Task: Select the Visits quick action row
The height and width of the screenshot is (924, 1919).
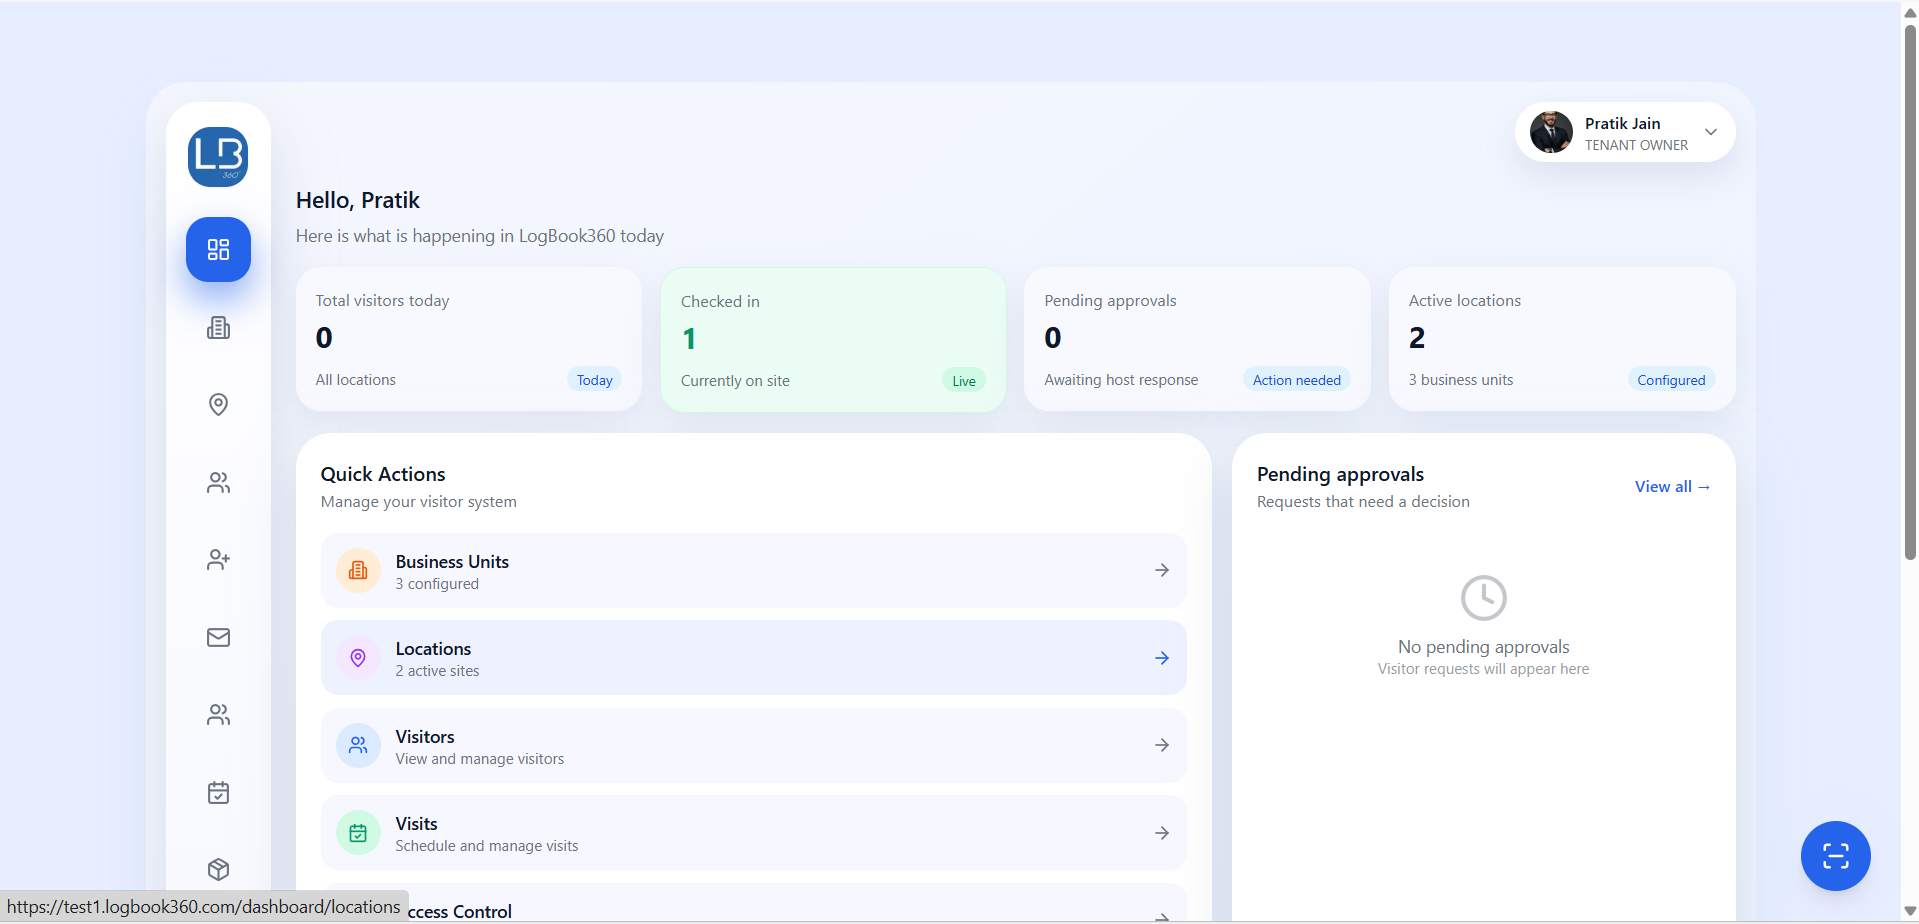Action: click(x=753, y=833)
